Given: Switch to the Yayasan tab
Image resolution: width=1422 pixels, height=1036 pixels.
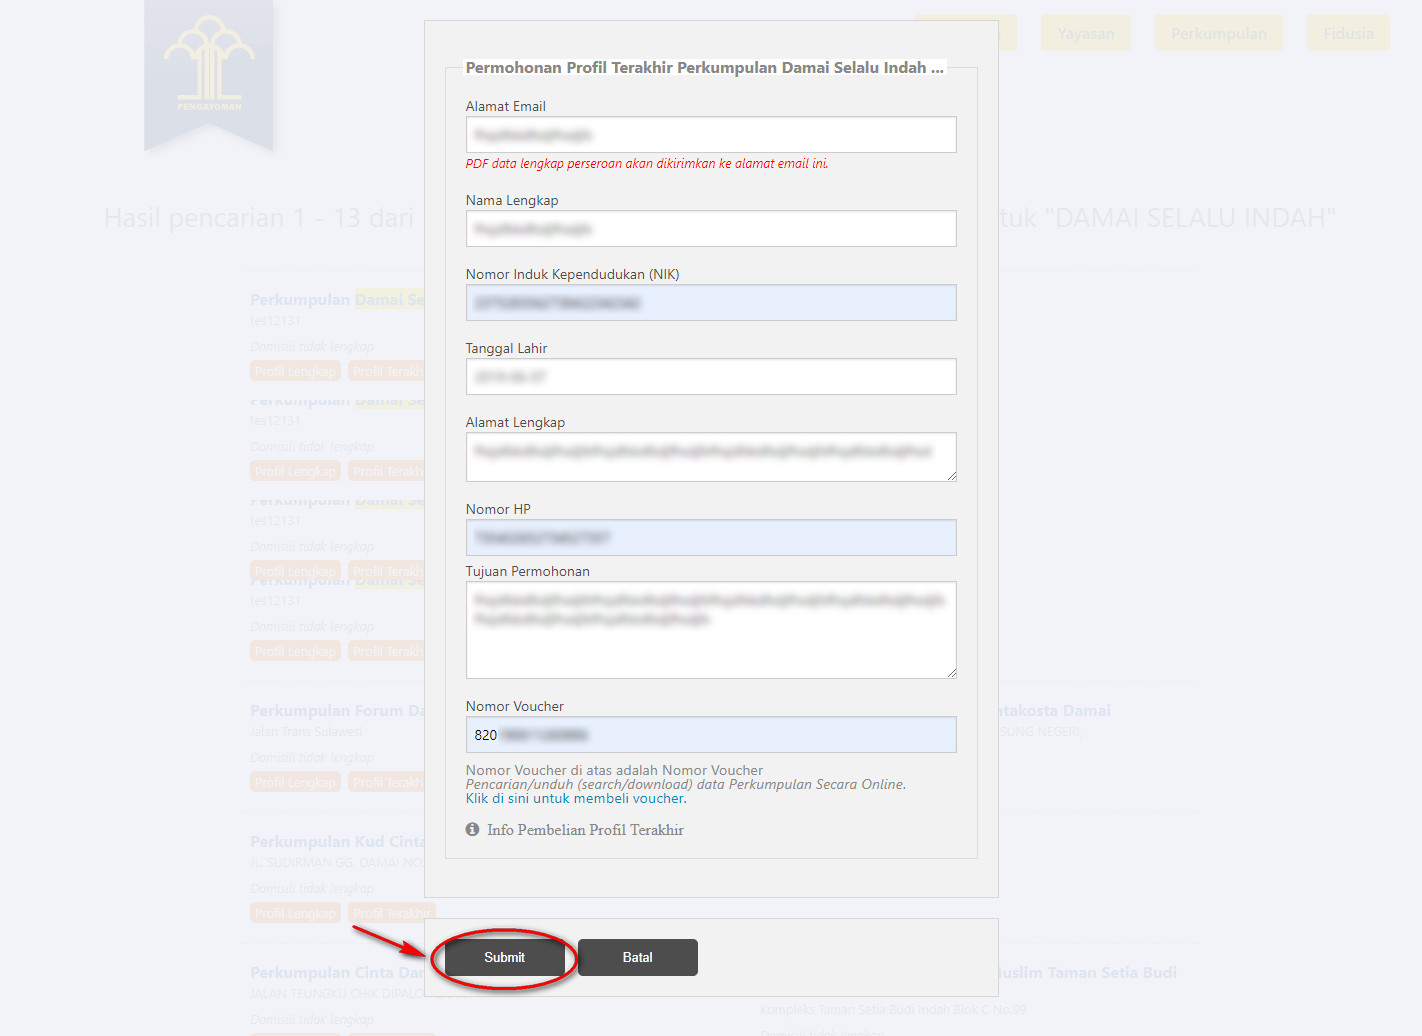Looking at the screenshot, I should (1085, 34).
